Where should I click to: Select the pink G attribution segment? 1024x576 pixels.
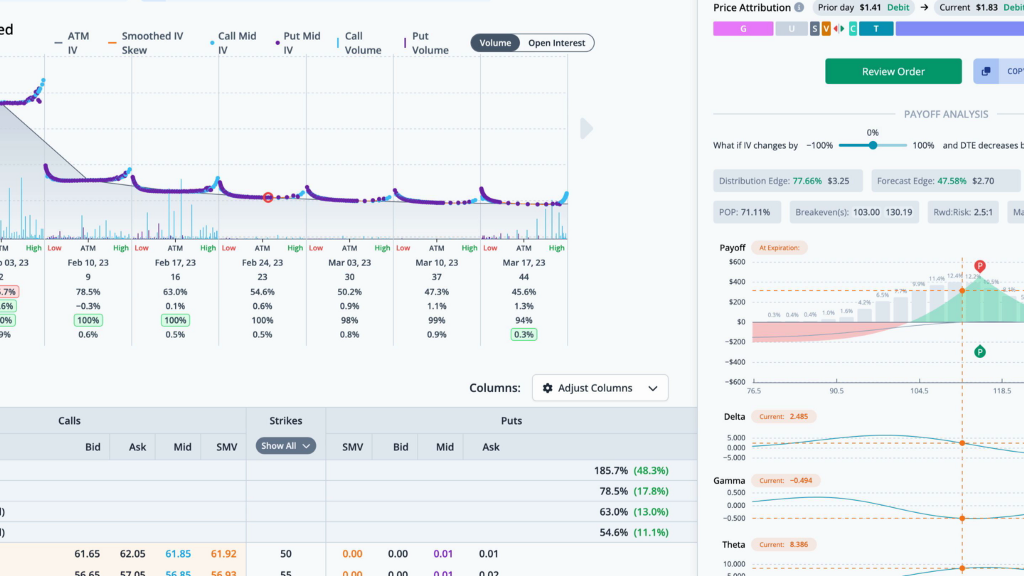point(743,29)
